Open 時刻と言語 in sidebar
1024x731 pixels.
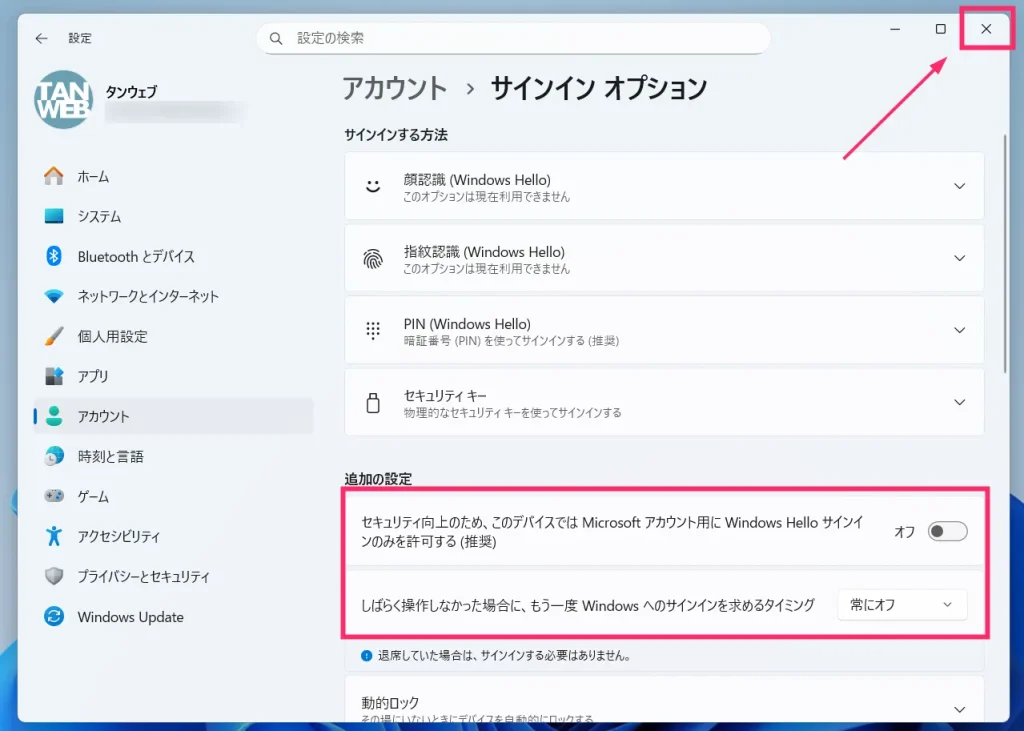[x=173, y=456]
